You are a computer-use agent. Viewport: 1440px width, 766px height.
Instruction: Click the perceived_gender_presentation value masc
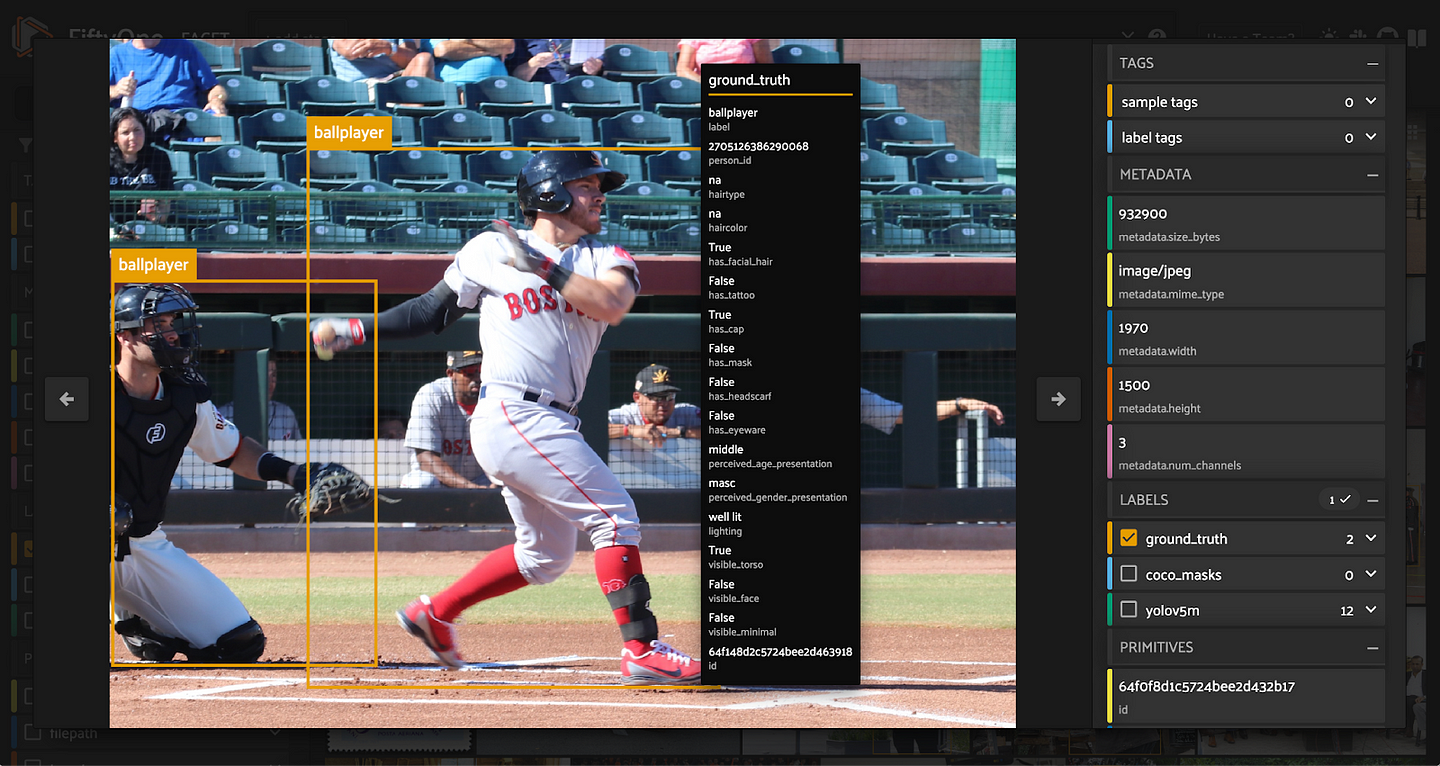tap(721, 483)
